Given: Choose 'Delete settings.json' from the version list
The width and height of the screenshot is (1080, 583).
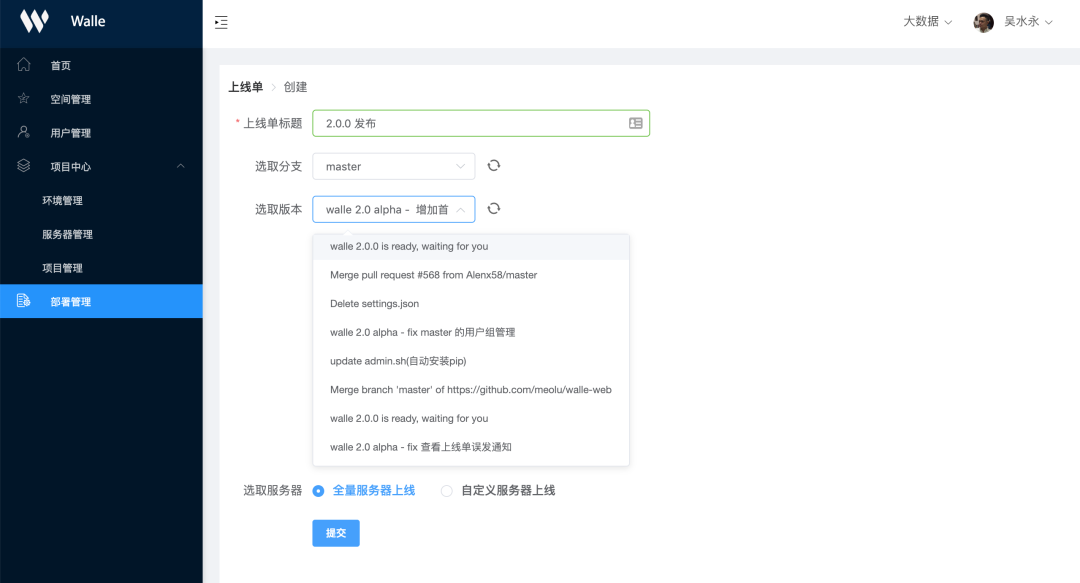Looking at the screenshot, I should click(375, 303).
